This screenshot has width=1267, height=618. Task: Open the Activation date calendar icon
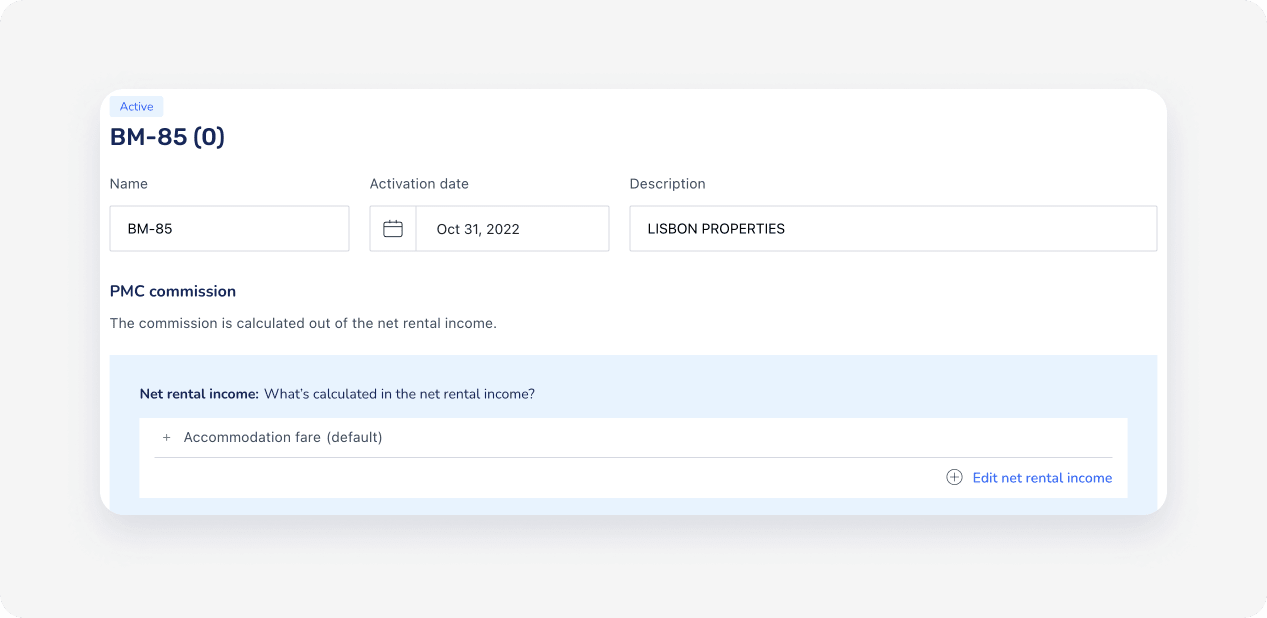click(393, 229)
